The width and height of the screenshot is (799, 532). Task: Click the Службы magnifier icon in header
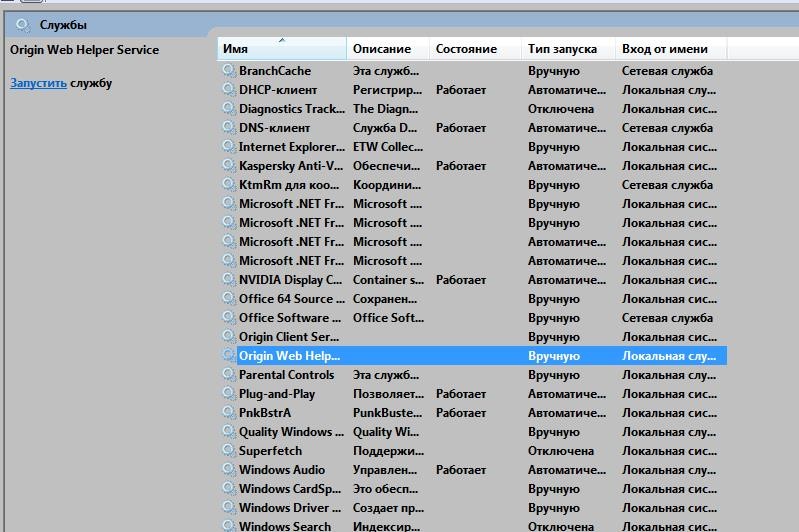click(x=23, y=24)
